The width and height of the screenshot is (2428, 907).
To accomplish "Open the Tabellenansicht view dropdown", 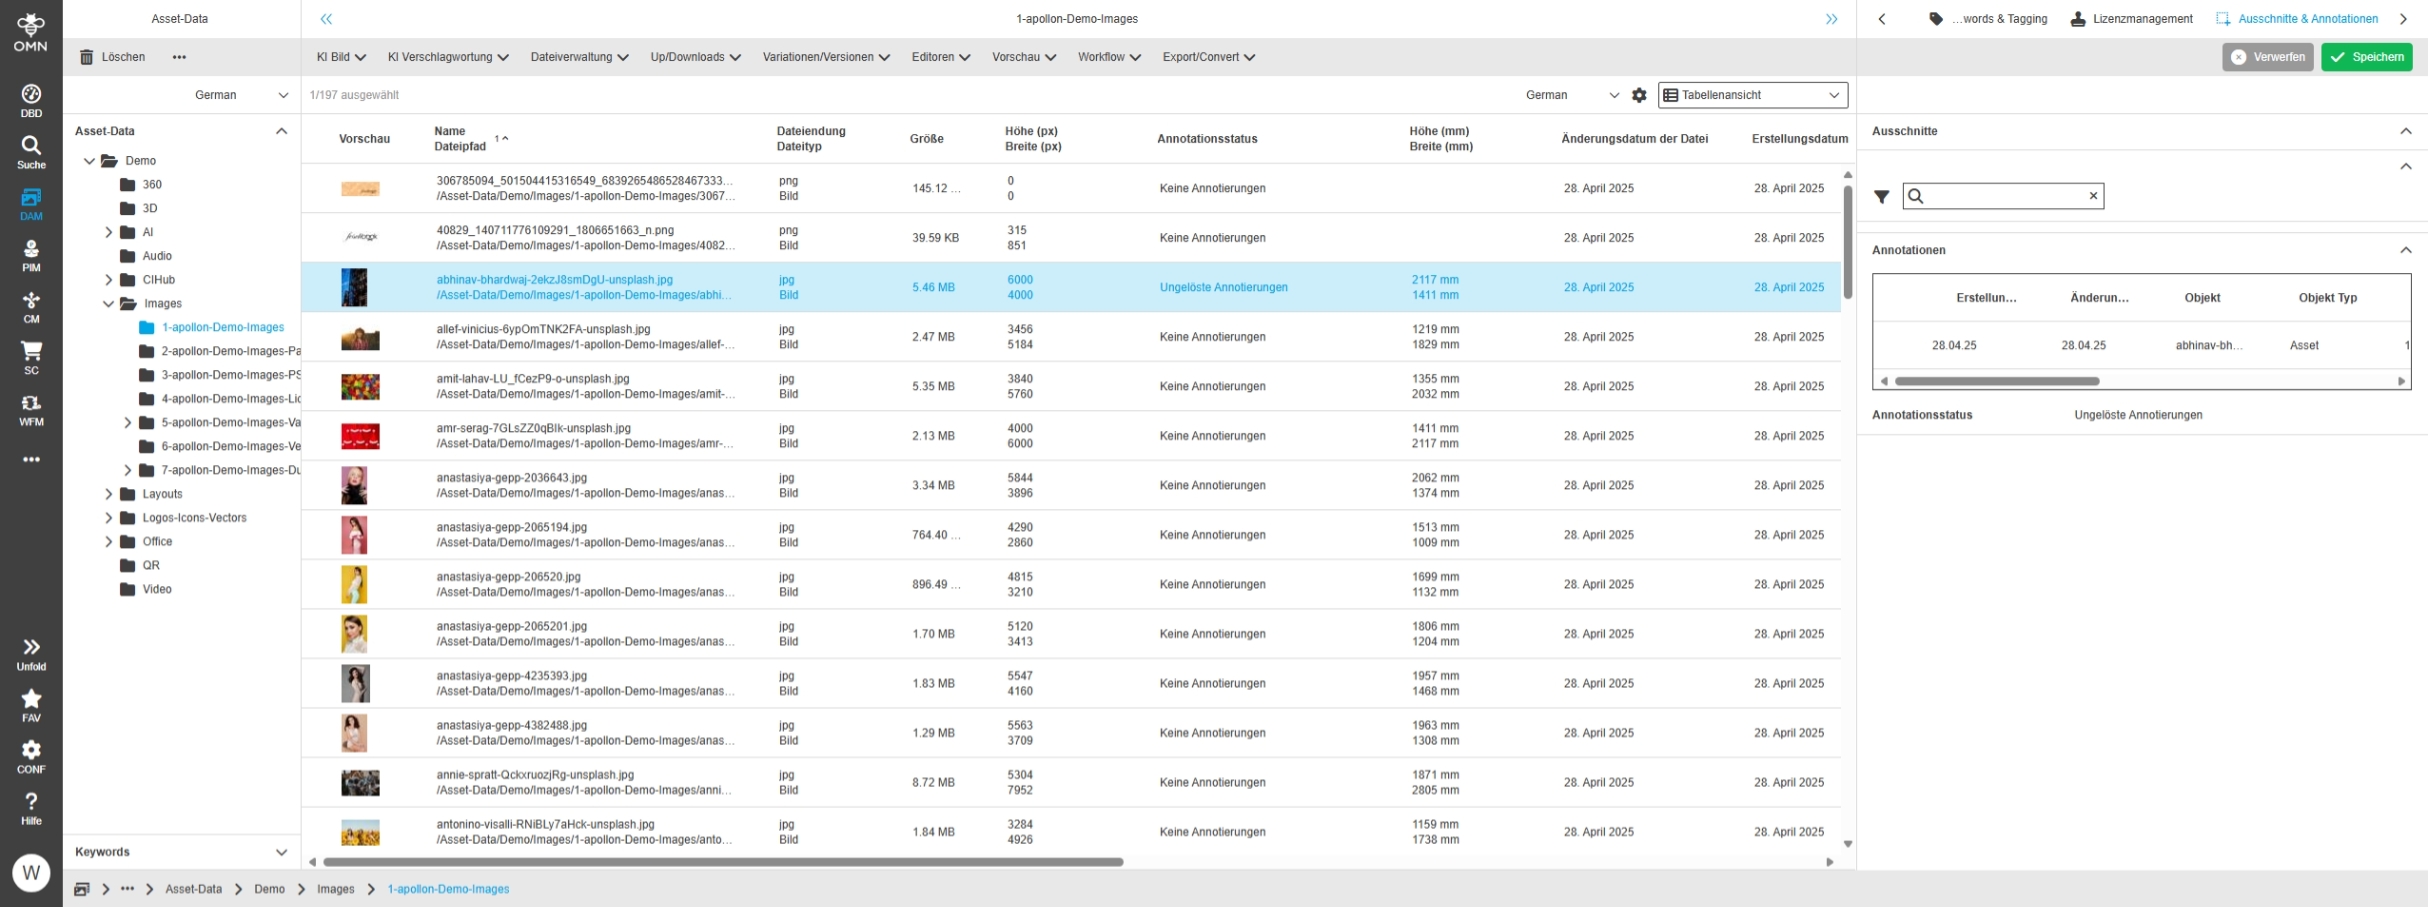I will tap(1752, 95).
